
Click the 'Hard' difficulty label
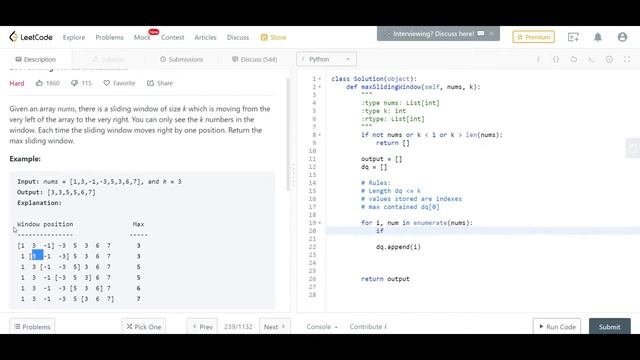pos(17,83)
